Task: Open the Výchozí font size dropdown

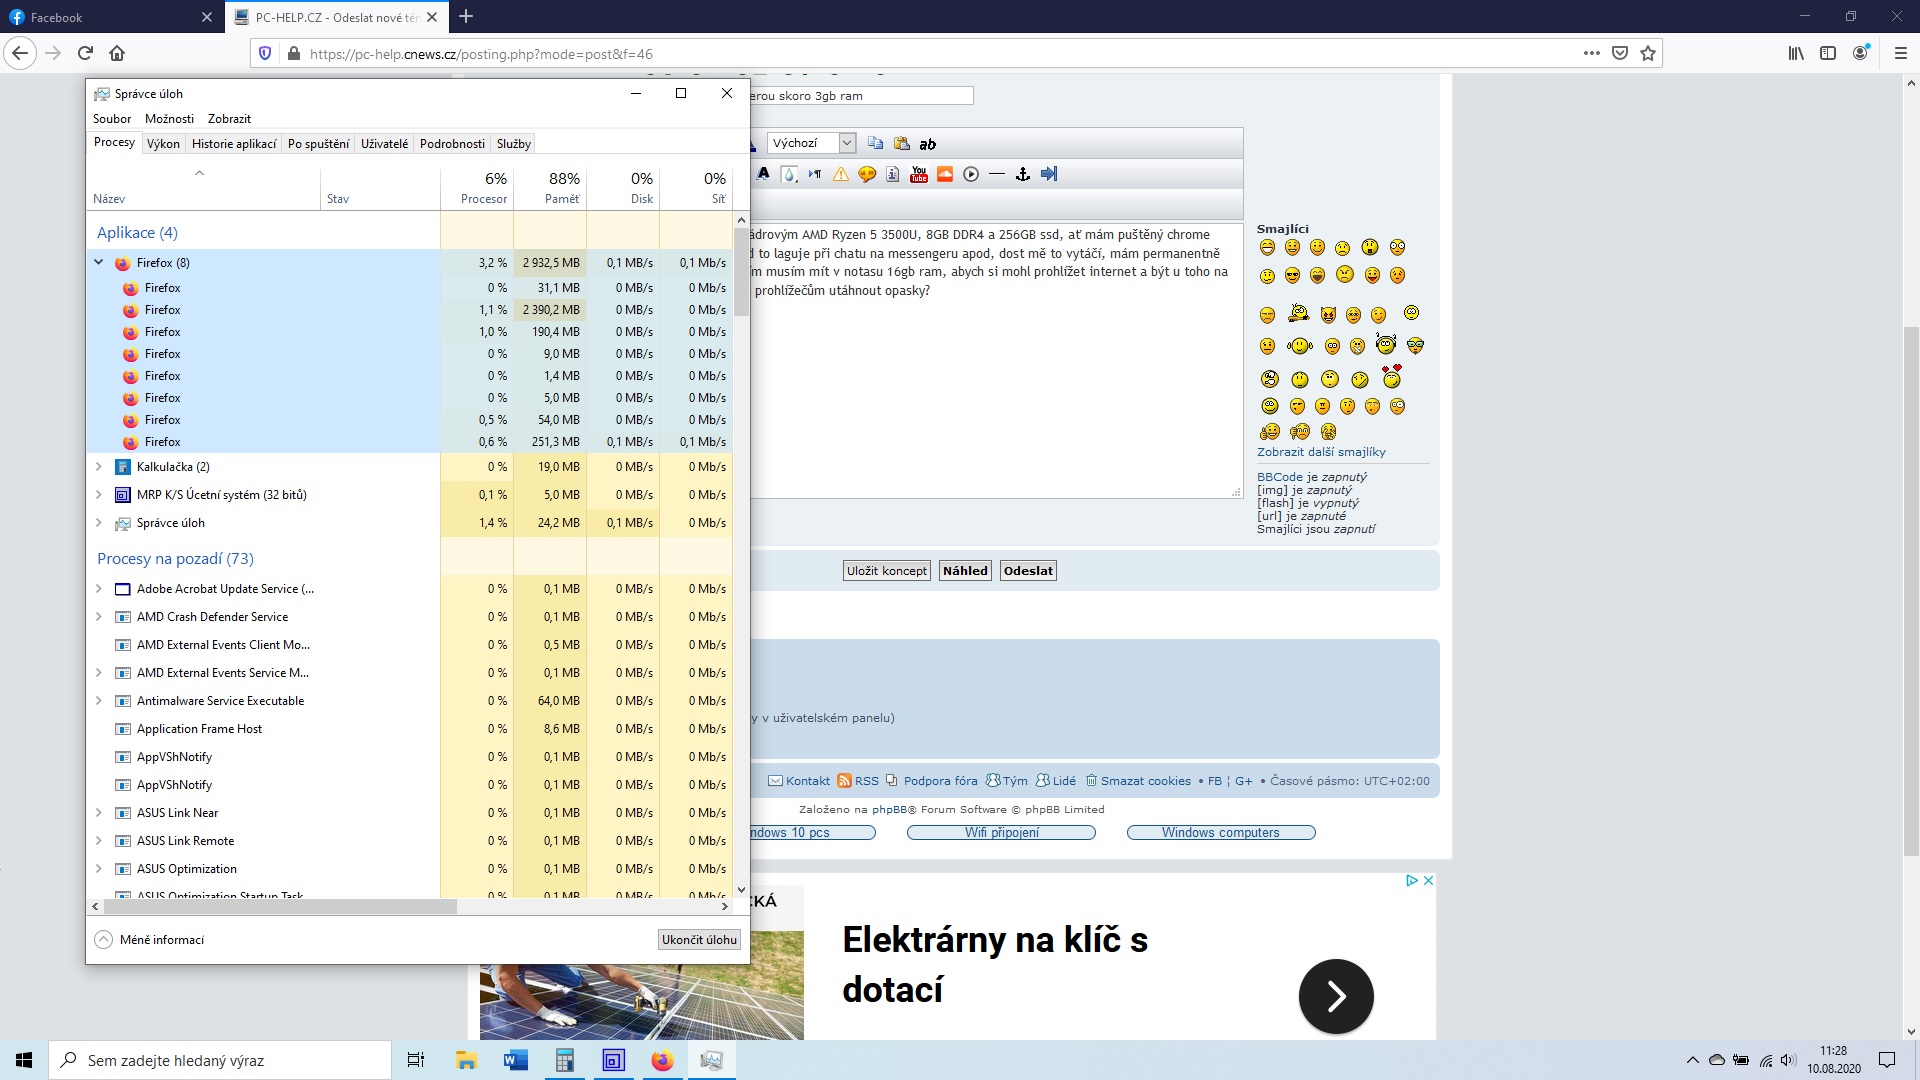Action: pyautogui.click(x=846, y=143)
